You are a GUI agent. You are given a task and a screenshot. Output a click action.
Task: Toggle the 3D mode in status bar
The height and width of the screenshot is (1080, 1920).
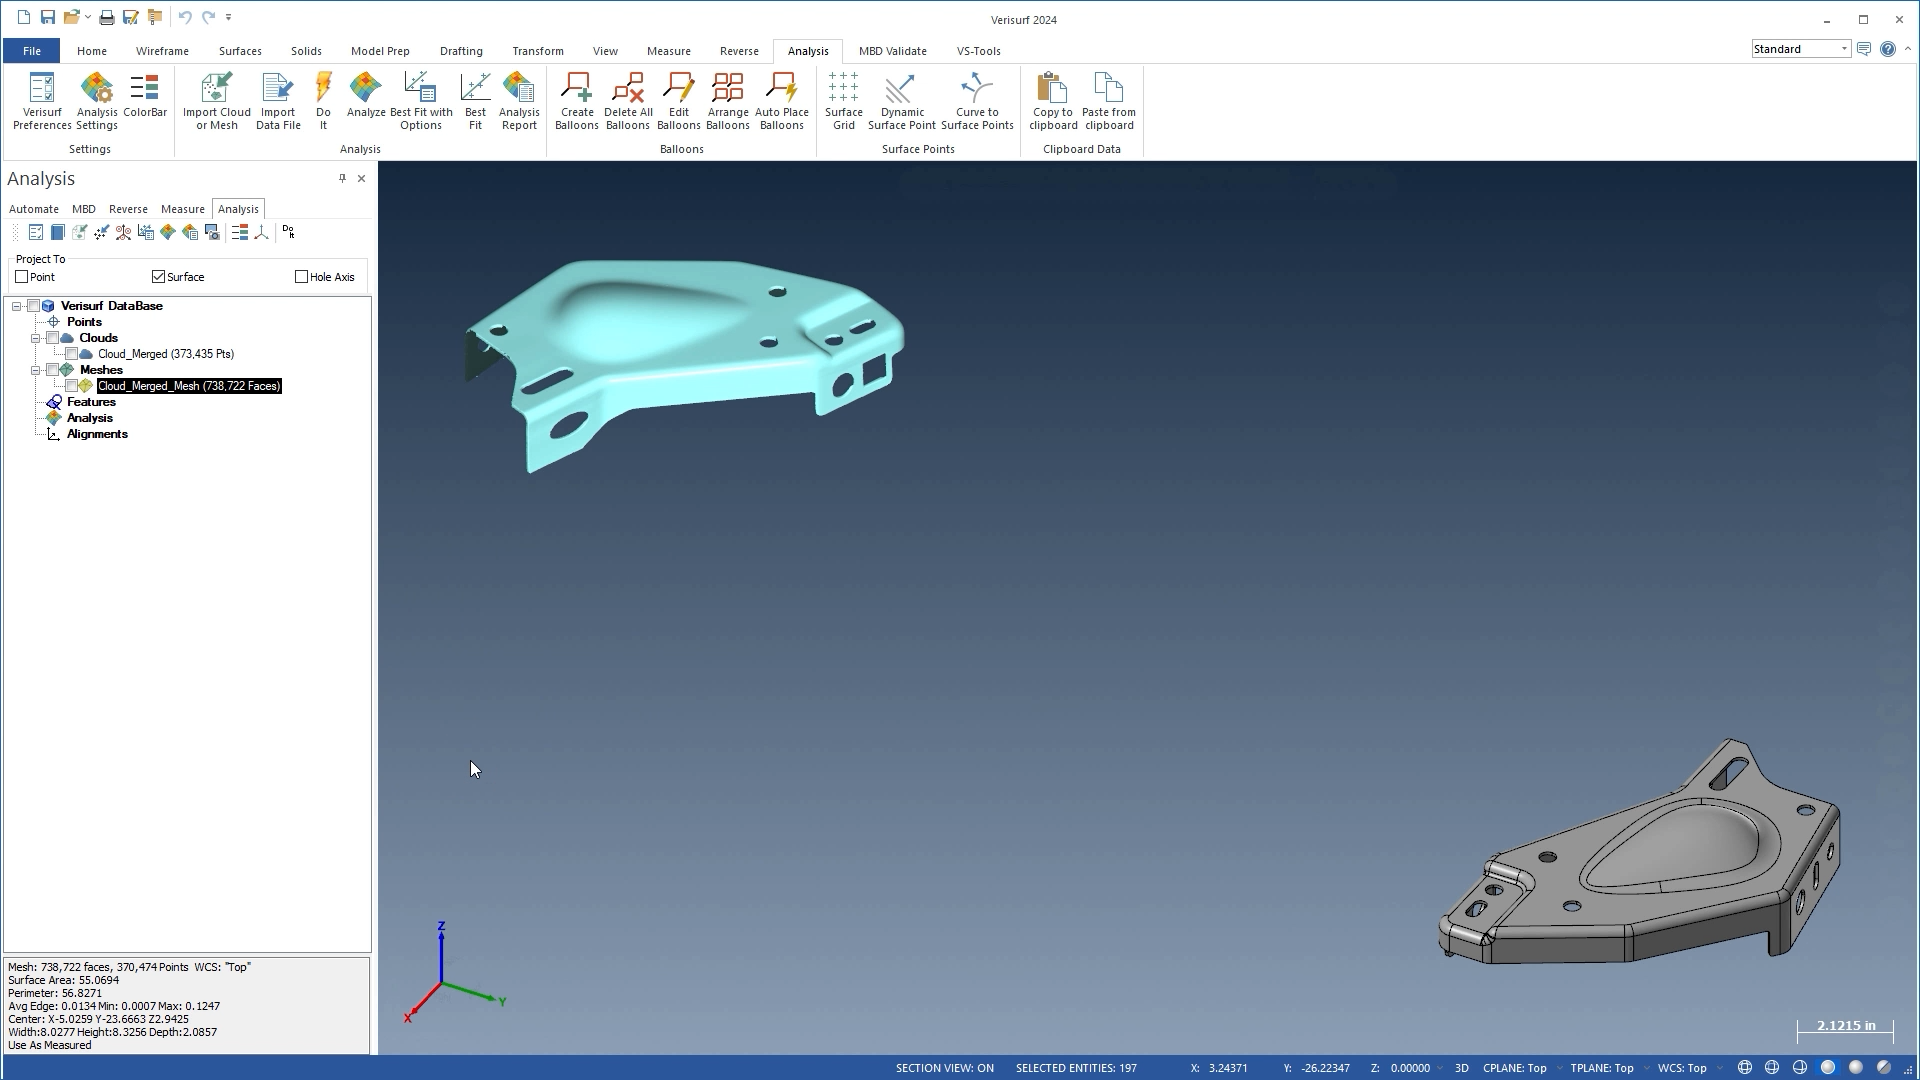pyautogui.click(x=1461, y=1068)
